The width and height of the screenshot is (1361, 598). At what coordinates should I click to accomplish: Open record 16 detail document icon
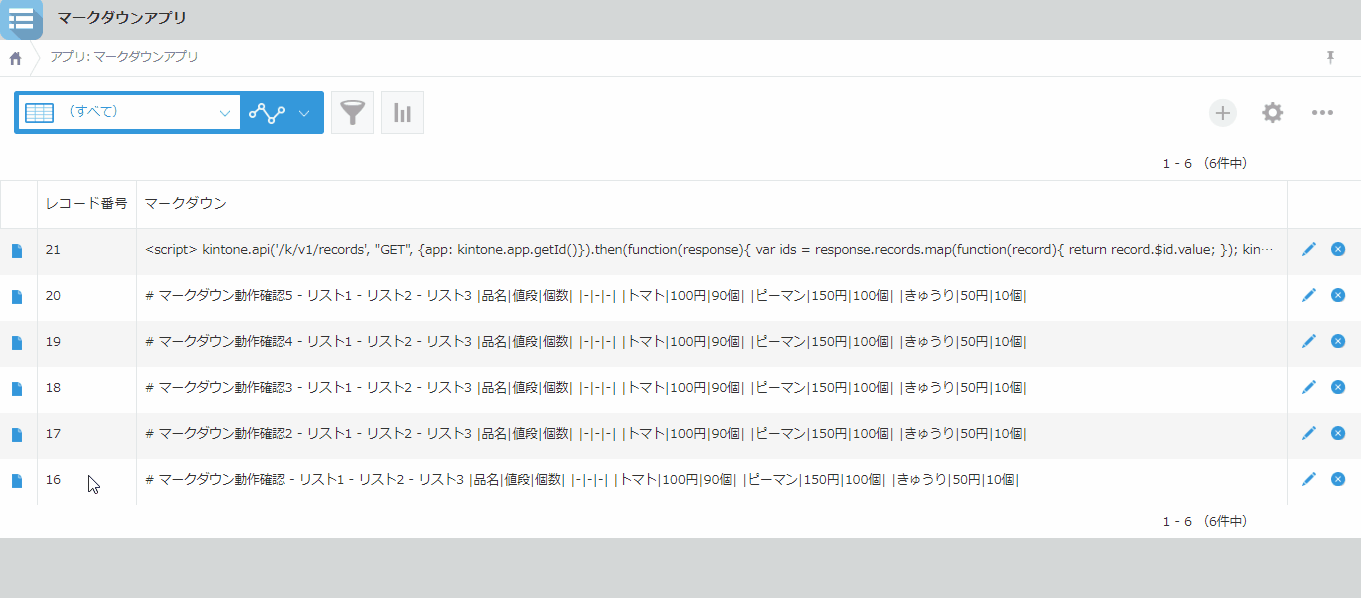(x=17, y=481)
